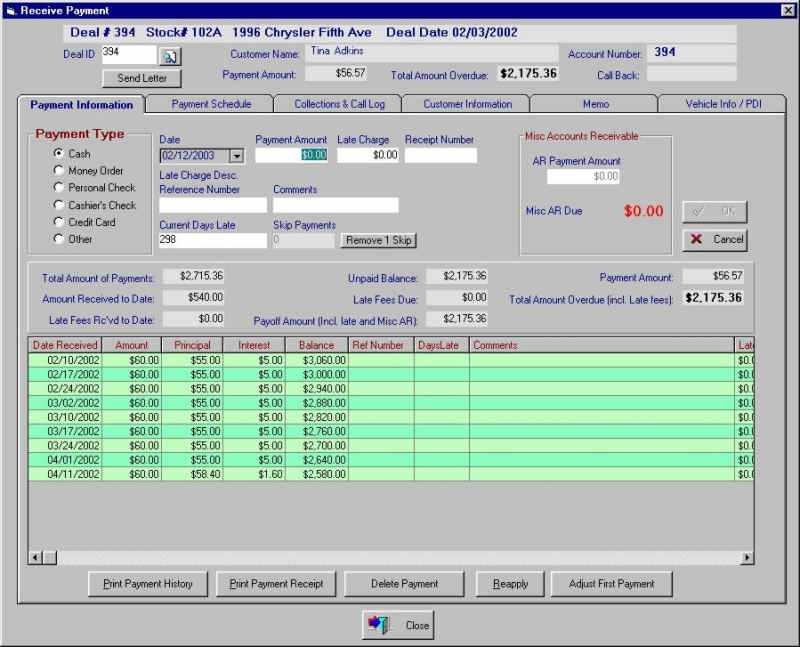Click the Close button with door icon
Viewport: 800px width, 647px height.
coord(398,625)
